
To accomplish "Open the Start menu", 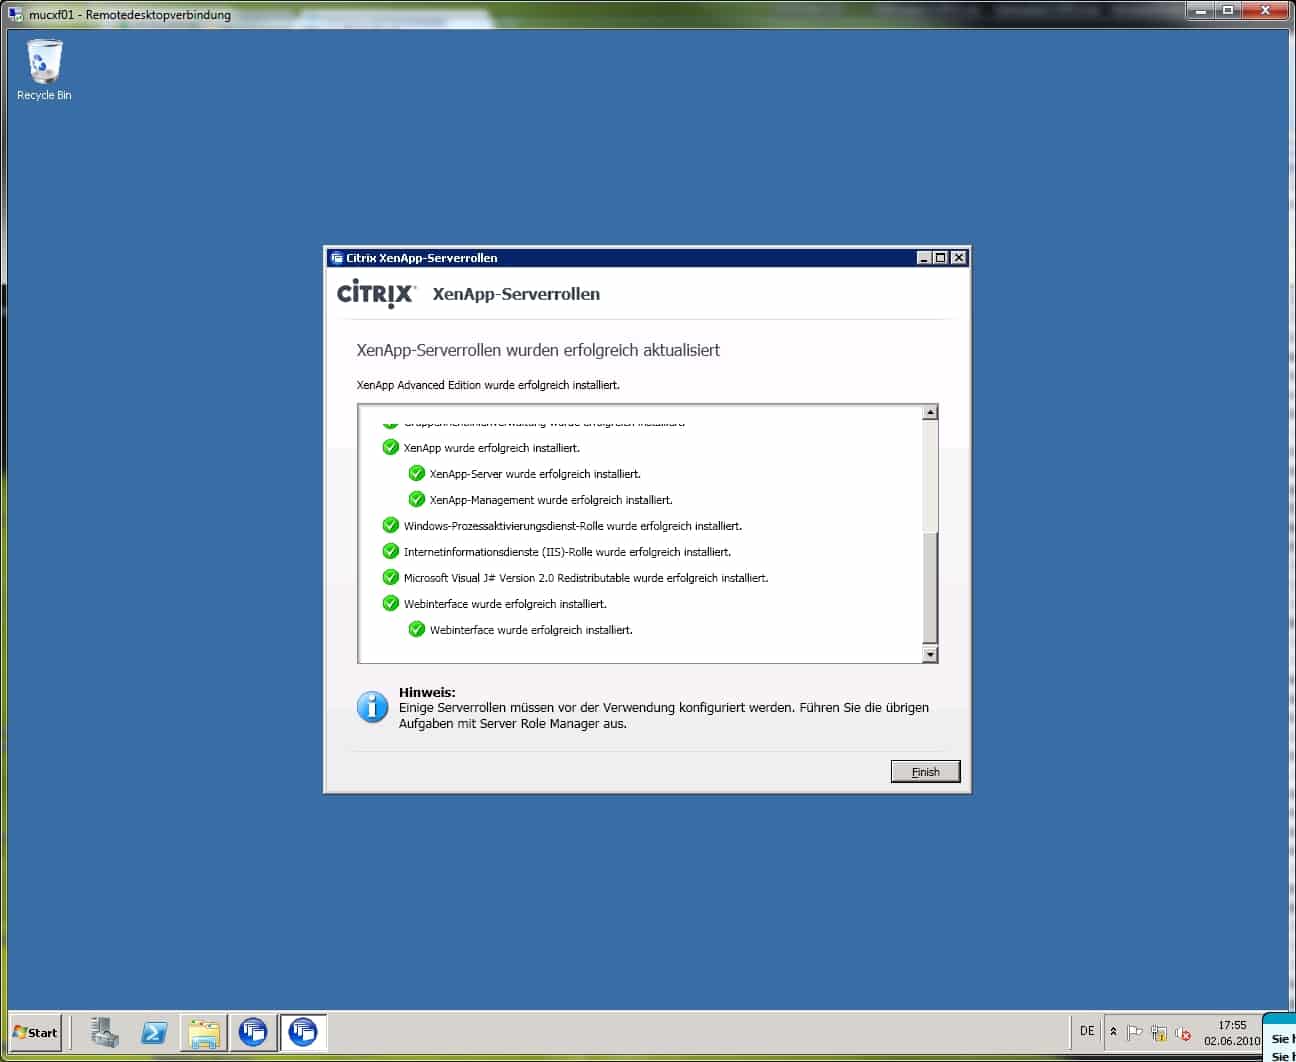I will click(x=35, y=1032).
